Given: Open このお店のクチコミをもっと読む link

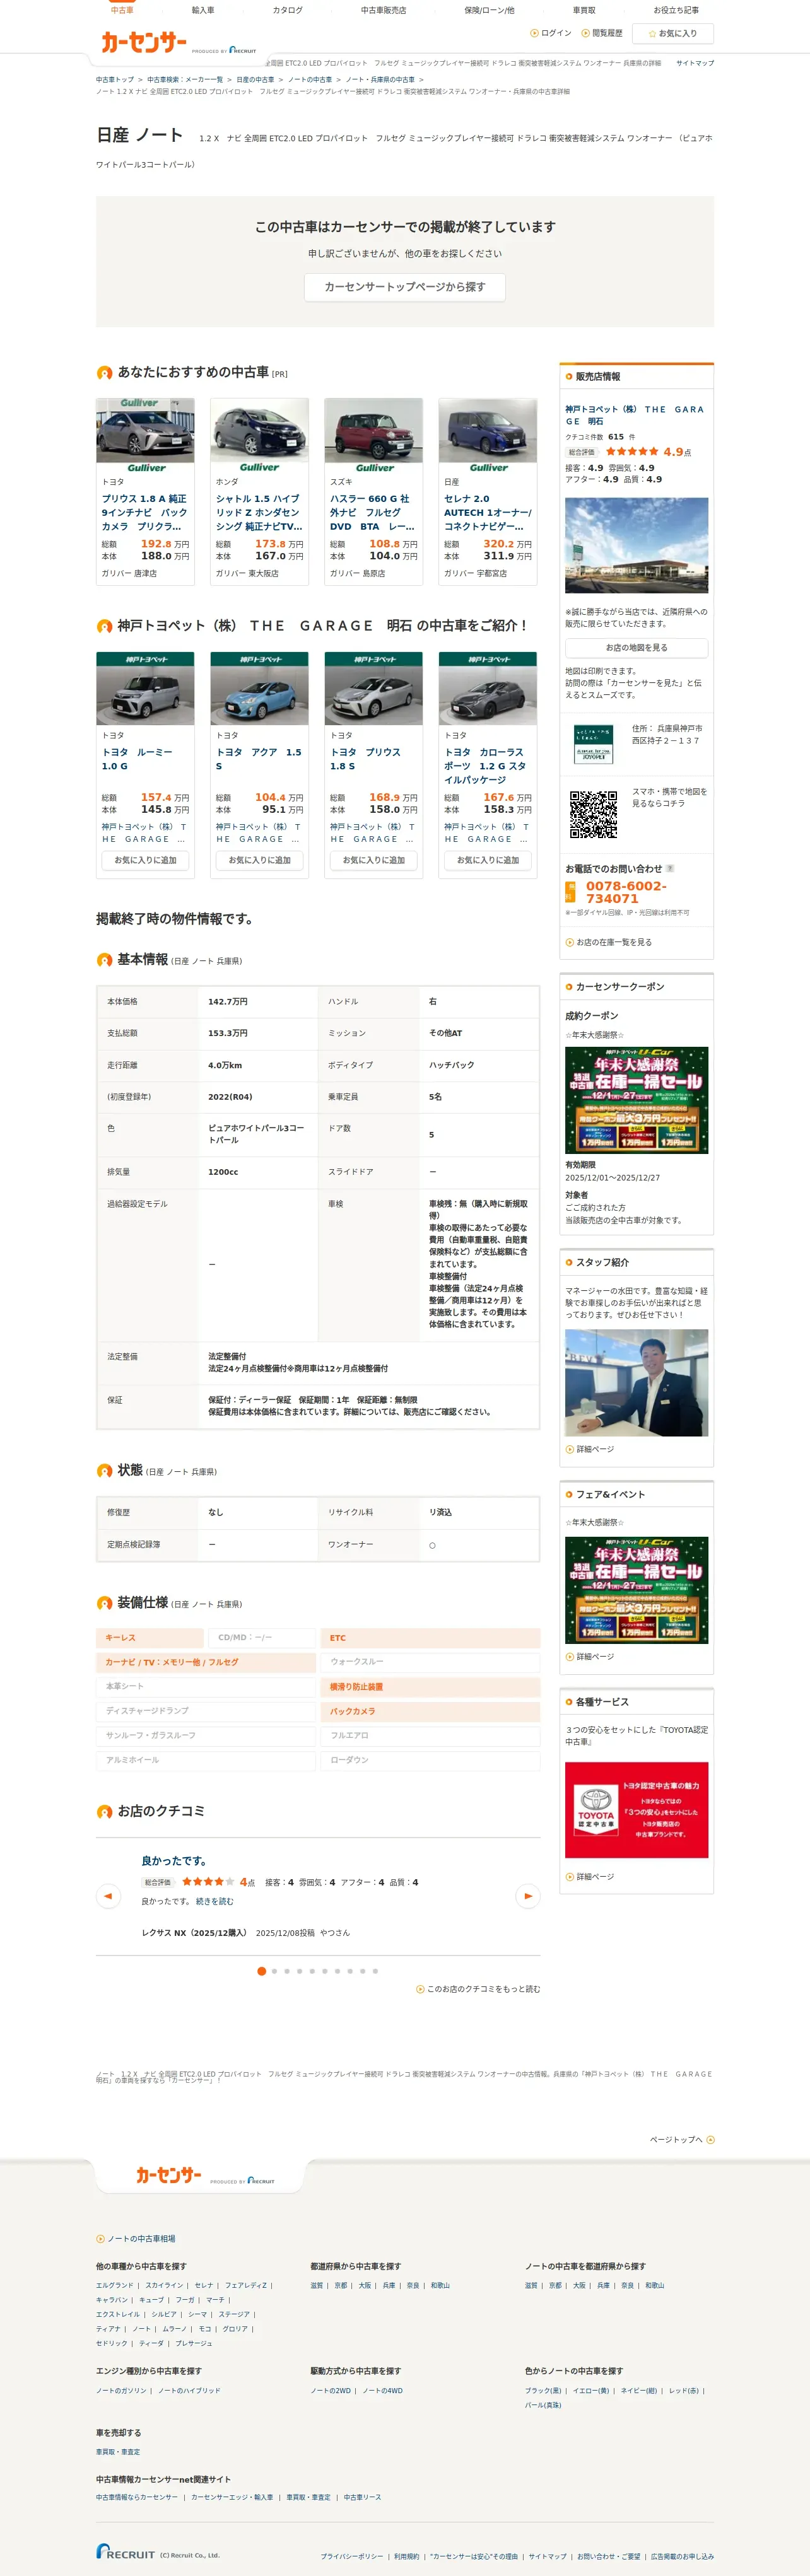Looking at the screenshot, I should (x=478, y=1989).
